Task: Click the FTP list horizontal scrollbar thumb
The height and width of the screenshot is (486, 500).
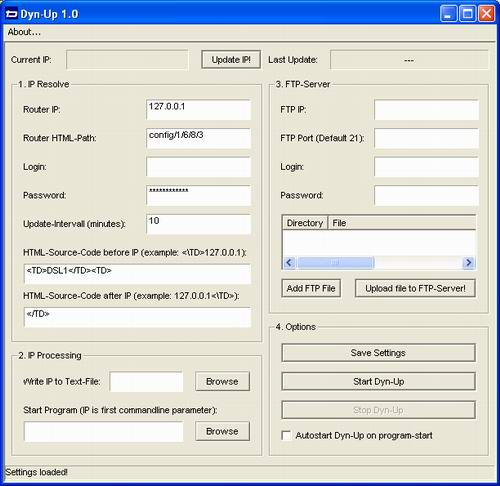Action: [335, 263]
